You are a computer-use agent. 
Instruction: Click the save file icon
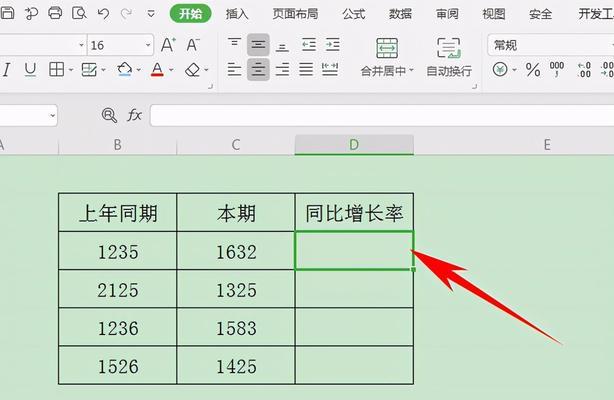point(7,13)
